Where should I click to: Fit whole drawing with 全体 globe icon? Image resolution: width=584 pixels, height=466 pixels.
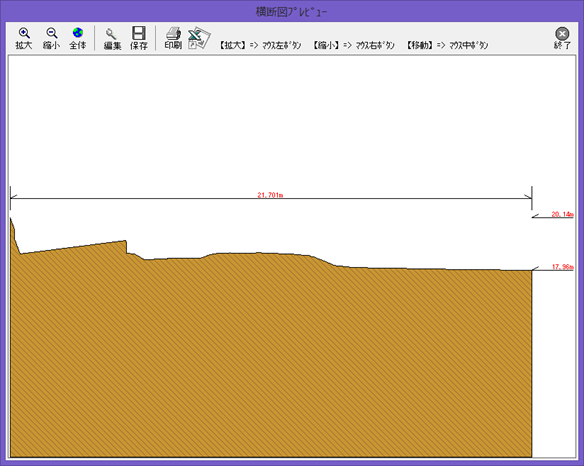click(x=78, y=38)
